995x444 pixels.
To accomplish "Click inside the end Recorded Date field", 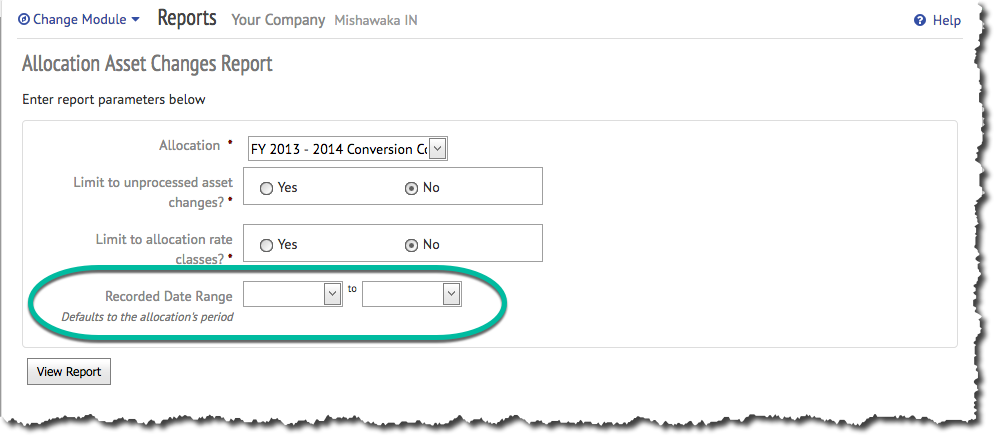I will tap(401, 293).
